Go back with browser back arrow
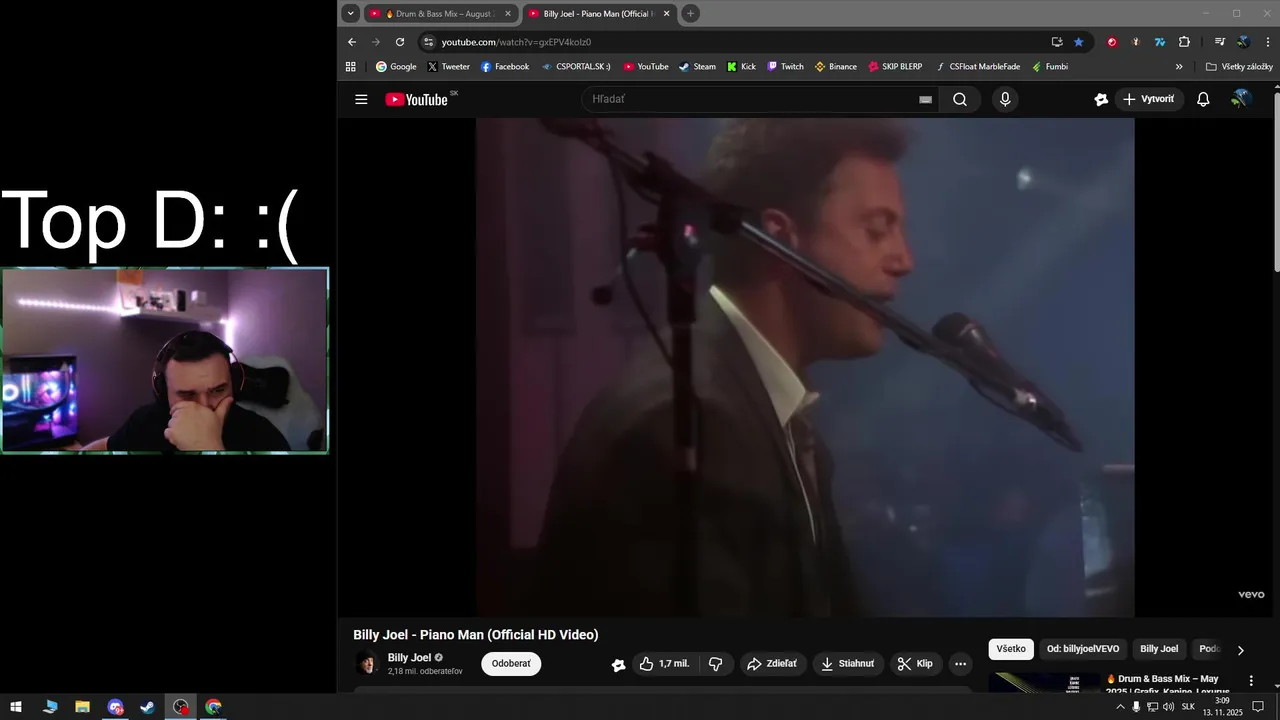Image resolution: width=1280 pixels, height=720 pixels. click(351, 42)
